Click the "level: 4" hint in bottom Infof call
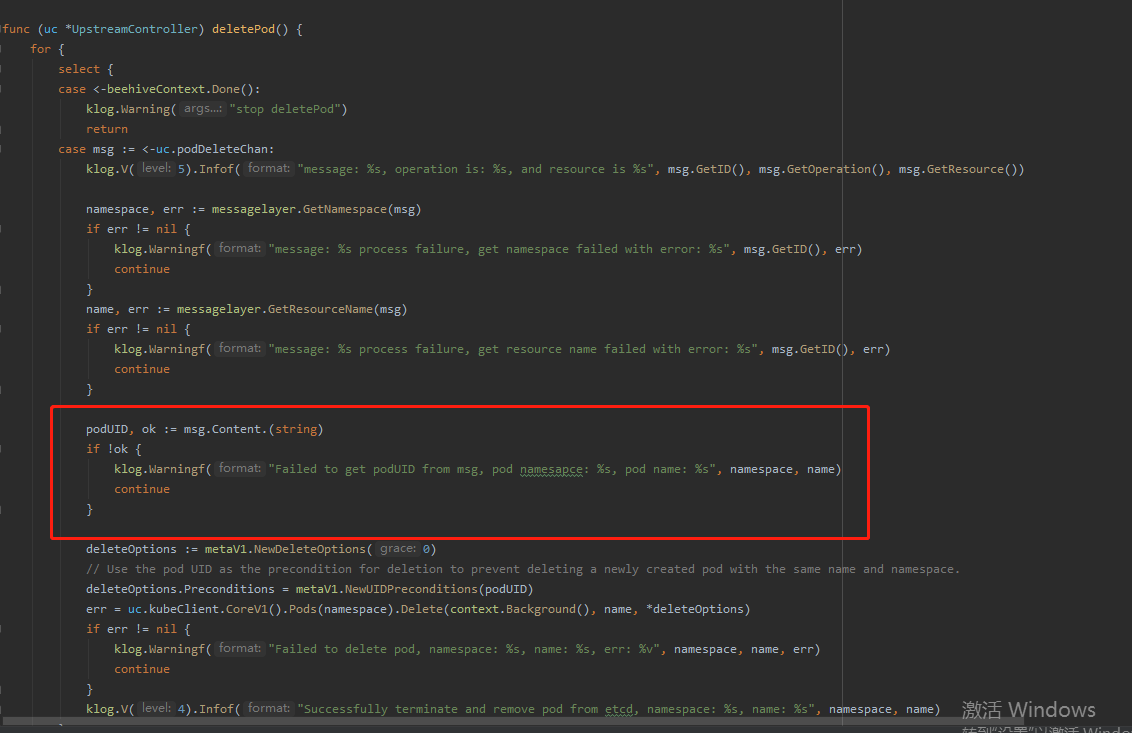 tap(156, 708)
